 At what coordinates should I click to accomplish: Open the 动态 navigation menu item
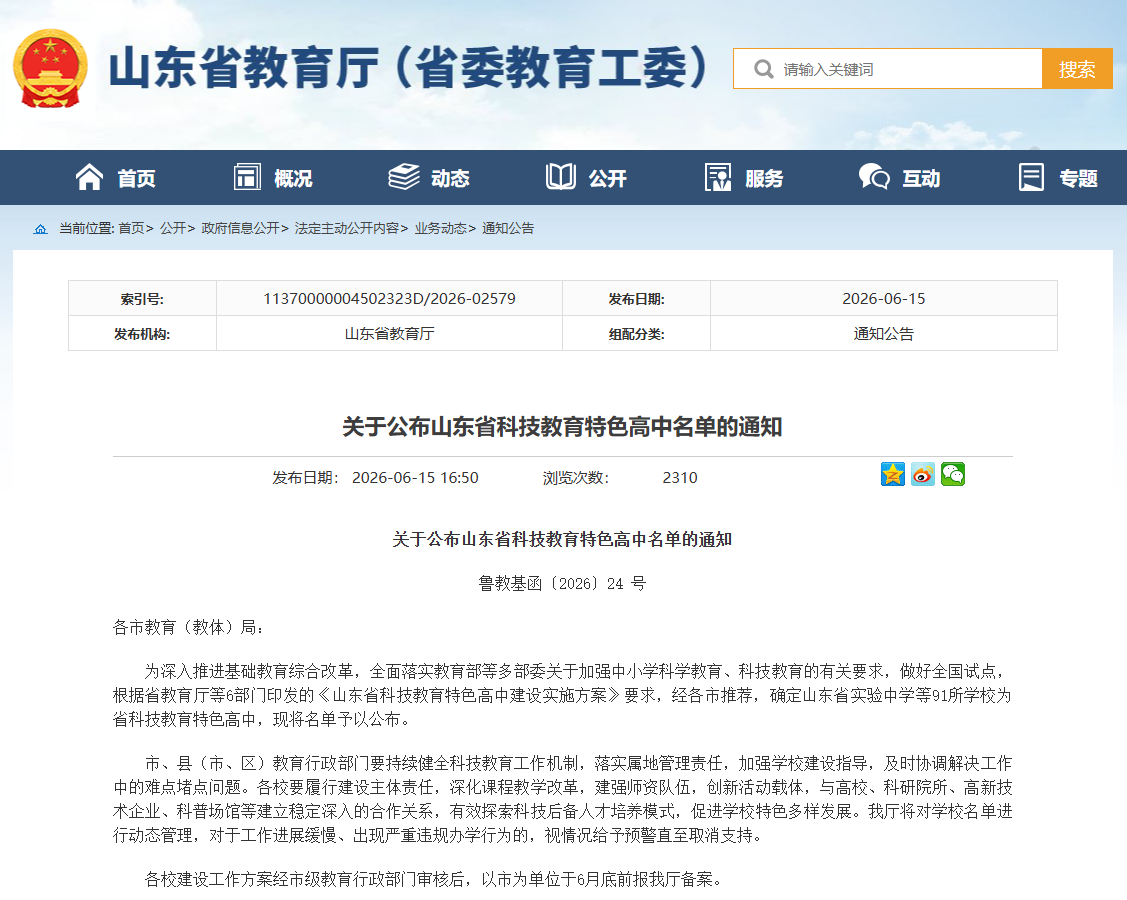coord(450,178)
